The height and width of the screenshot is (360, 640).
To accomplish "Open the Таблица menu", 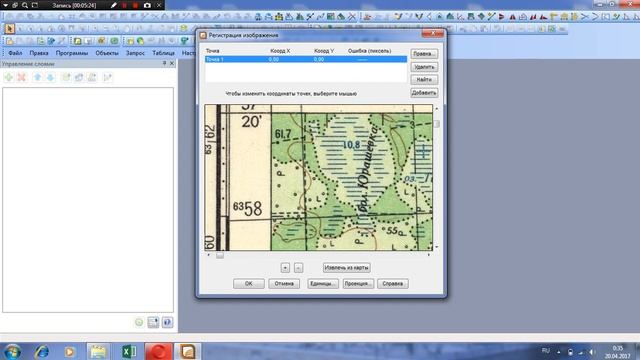I will (x=163, y=53).
